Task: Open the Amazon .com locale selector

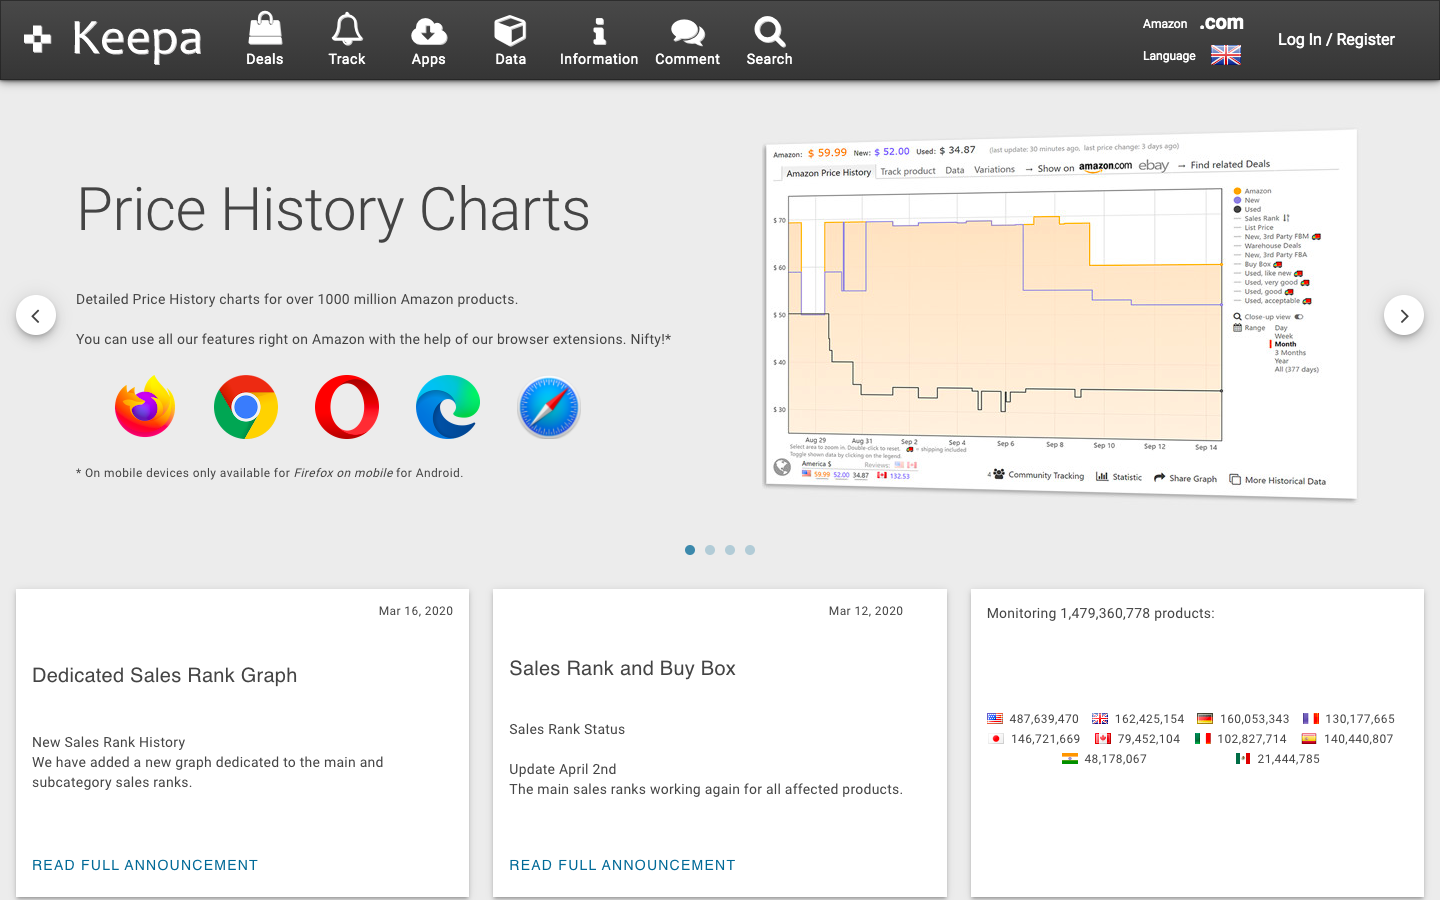Action: 1222,23
